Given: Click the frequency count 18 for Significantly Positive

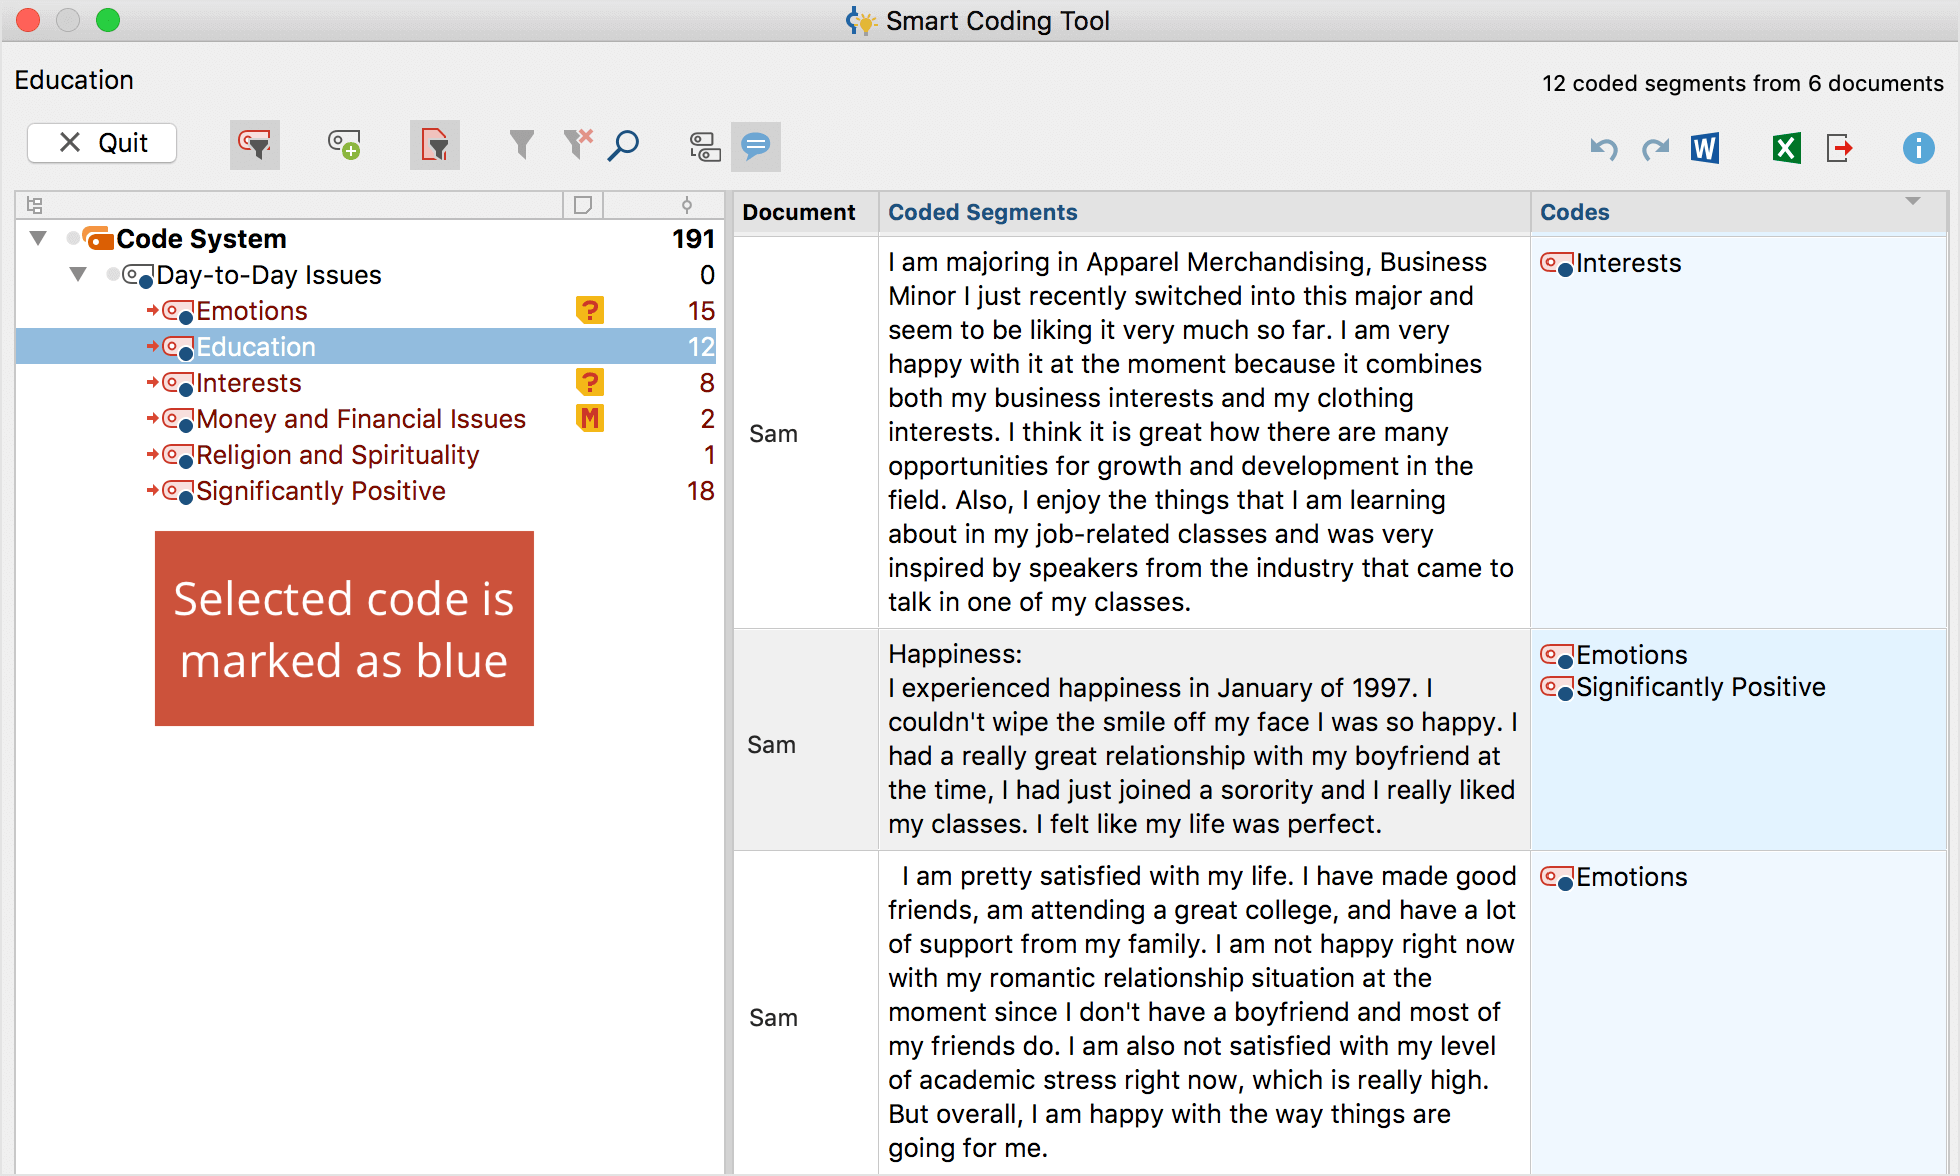Looking at the screenshot, I should 701,491.
